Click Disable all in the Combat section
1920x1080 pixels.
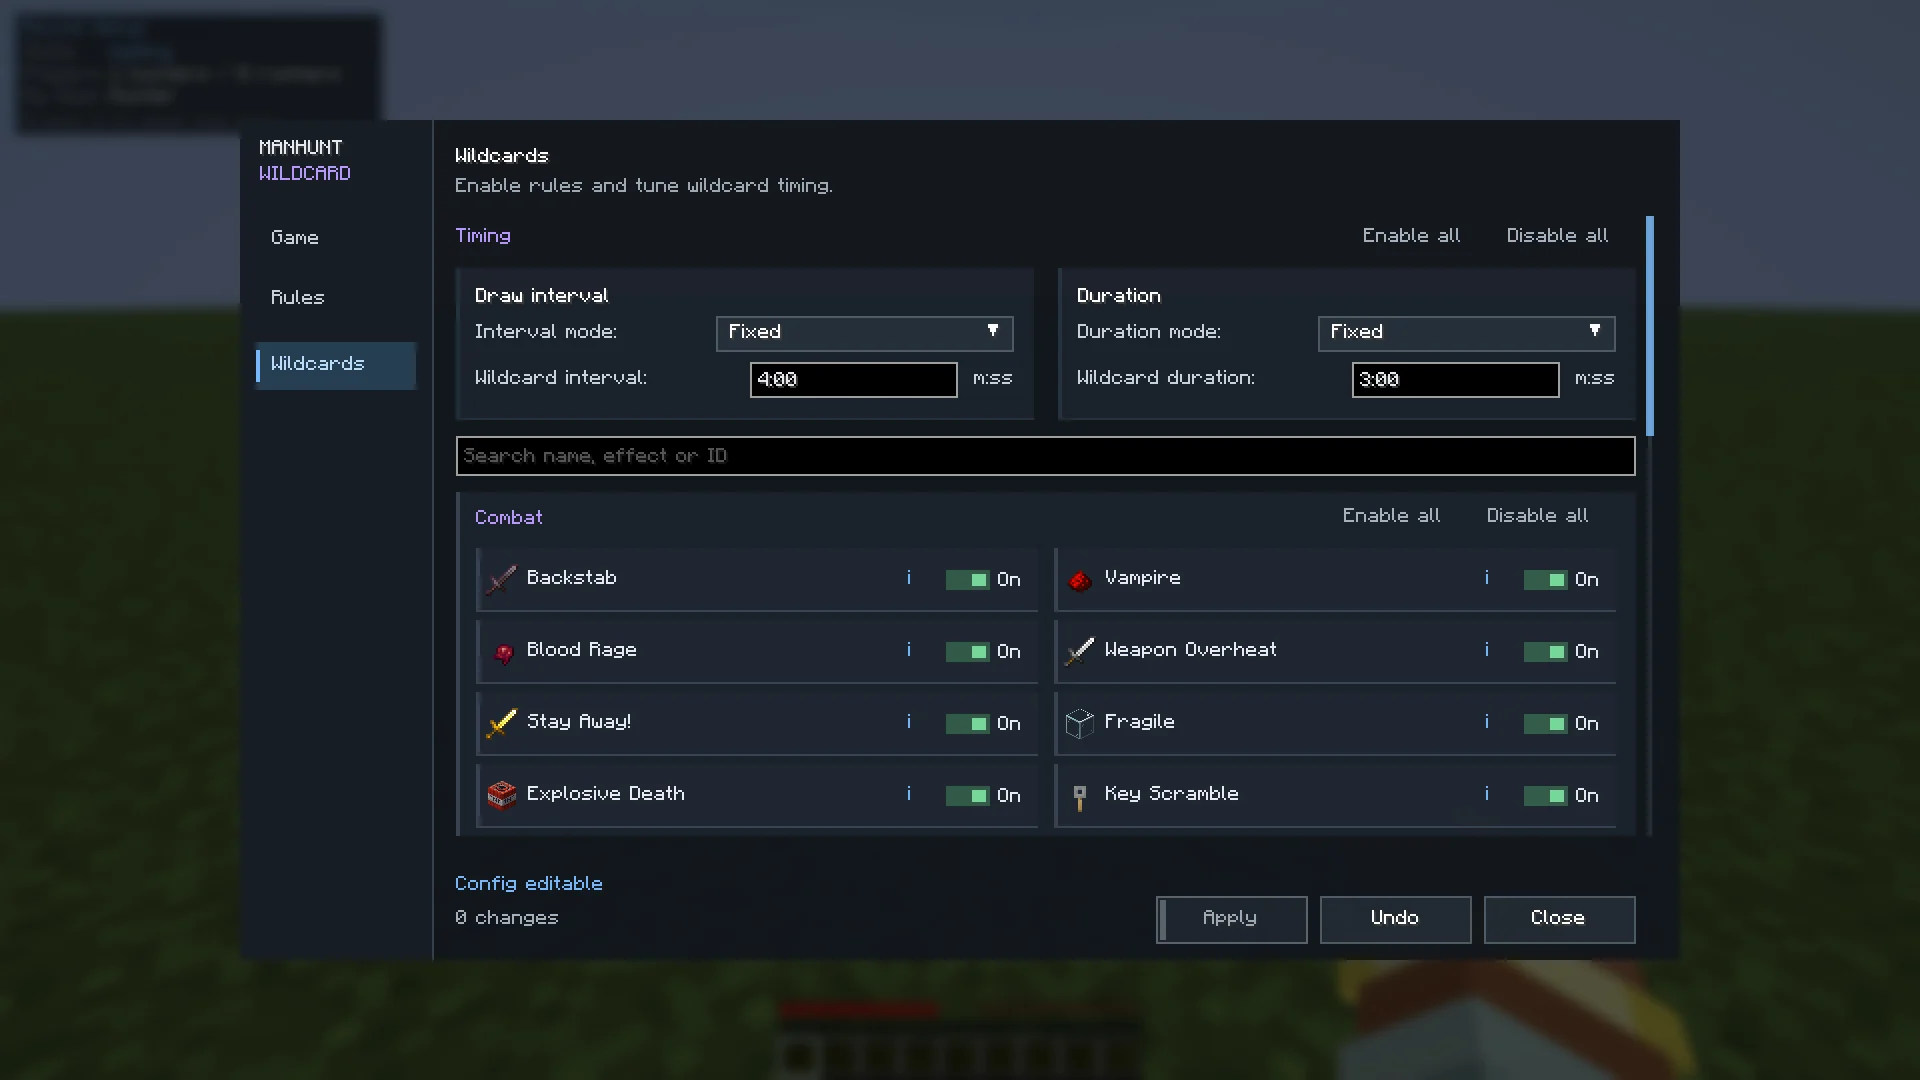pyautogui.click(x=1537, y=516)
